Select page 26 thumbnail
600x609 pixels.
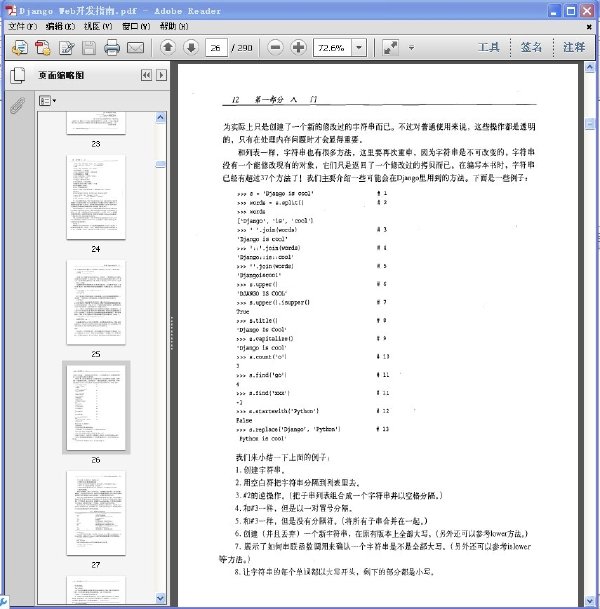[x=96, y=407]
